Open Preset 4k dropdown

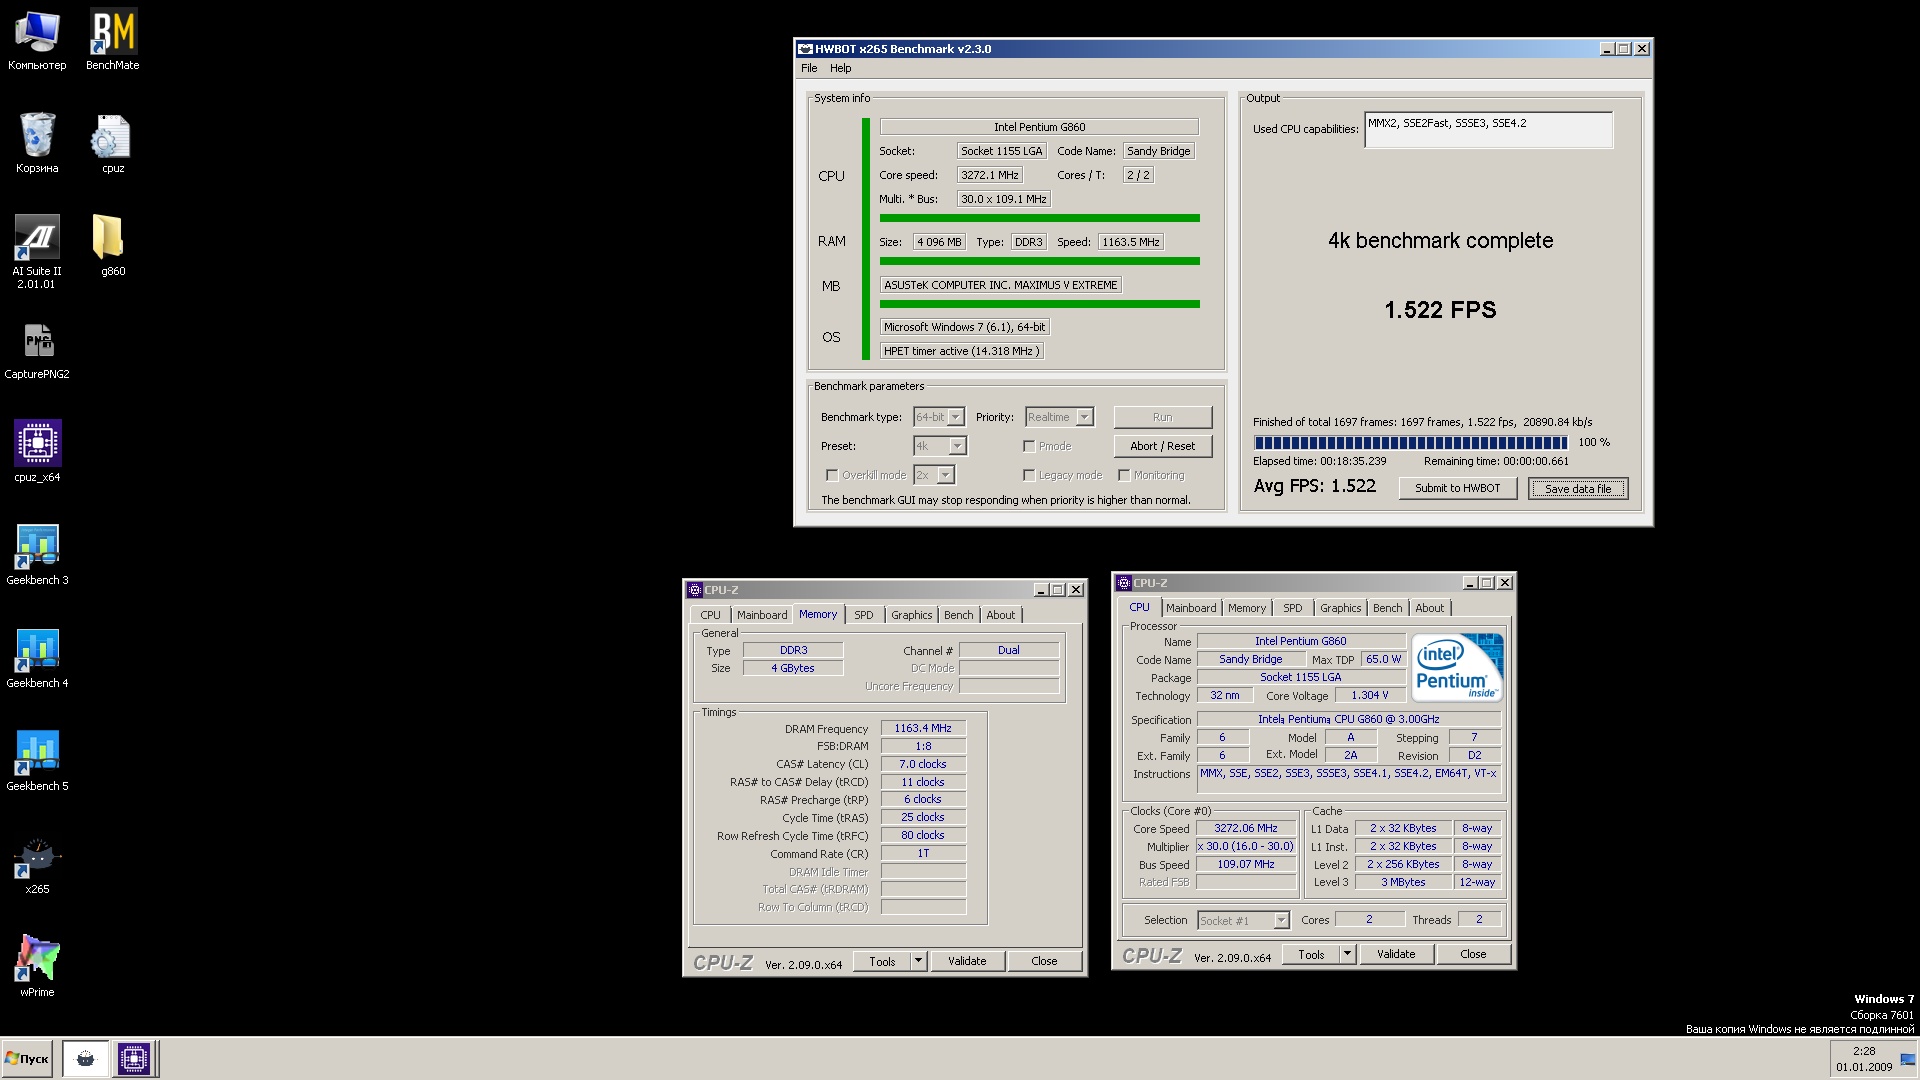[x=957, y=446]
